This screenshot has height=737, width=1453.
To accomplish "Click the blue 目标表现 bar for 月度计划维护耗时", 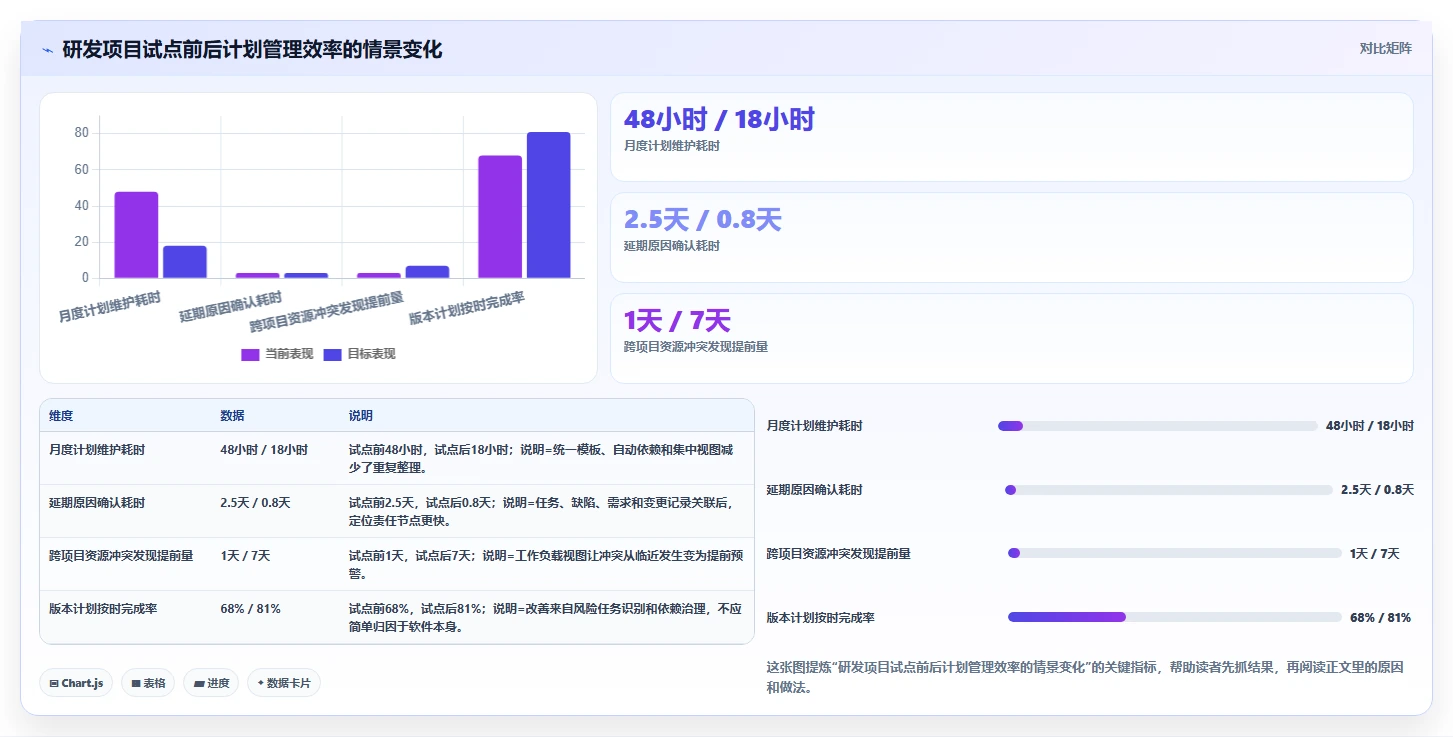I will (185, 262).
